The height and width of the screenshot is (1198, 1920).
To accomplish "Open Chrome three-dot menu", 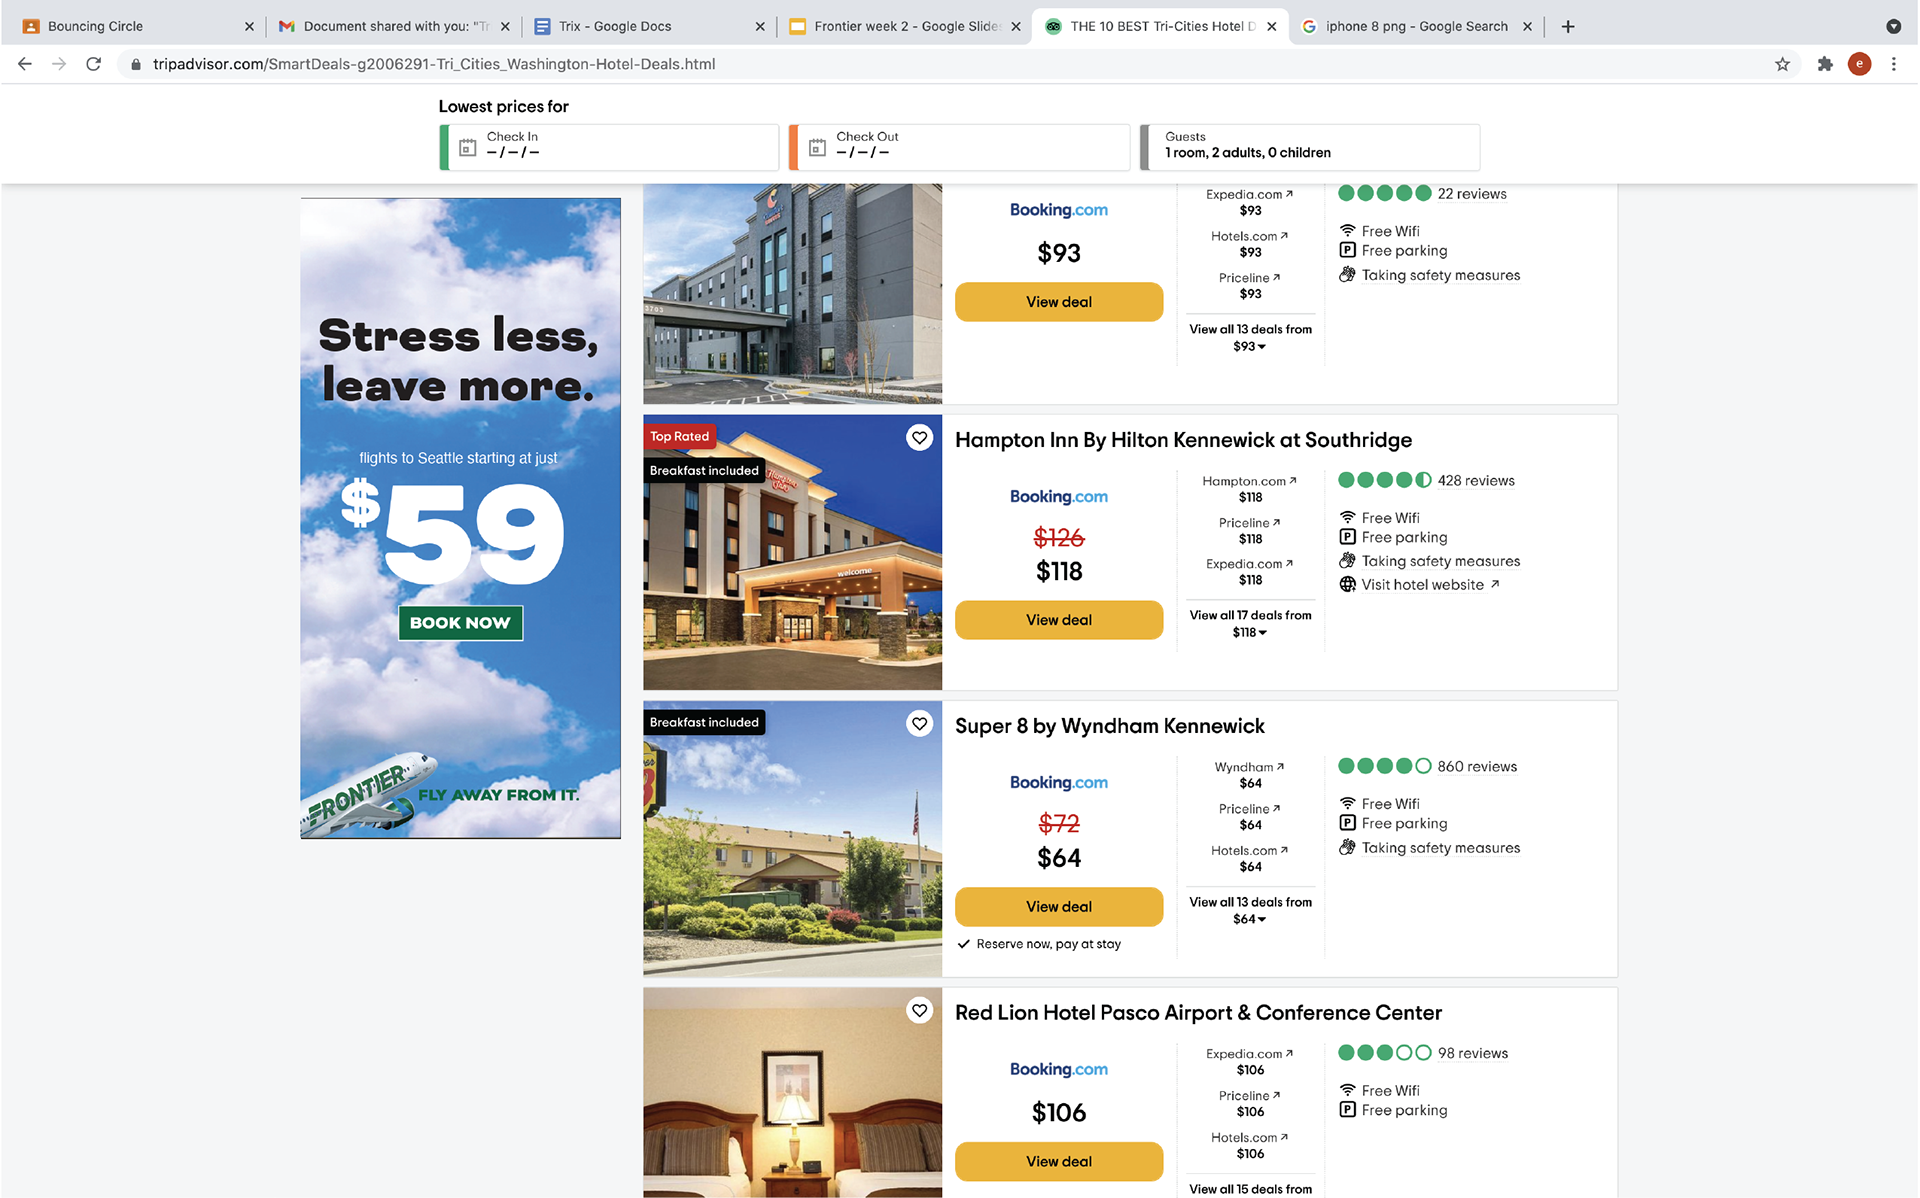I will 1893,64.
